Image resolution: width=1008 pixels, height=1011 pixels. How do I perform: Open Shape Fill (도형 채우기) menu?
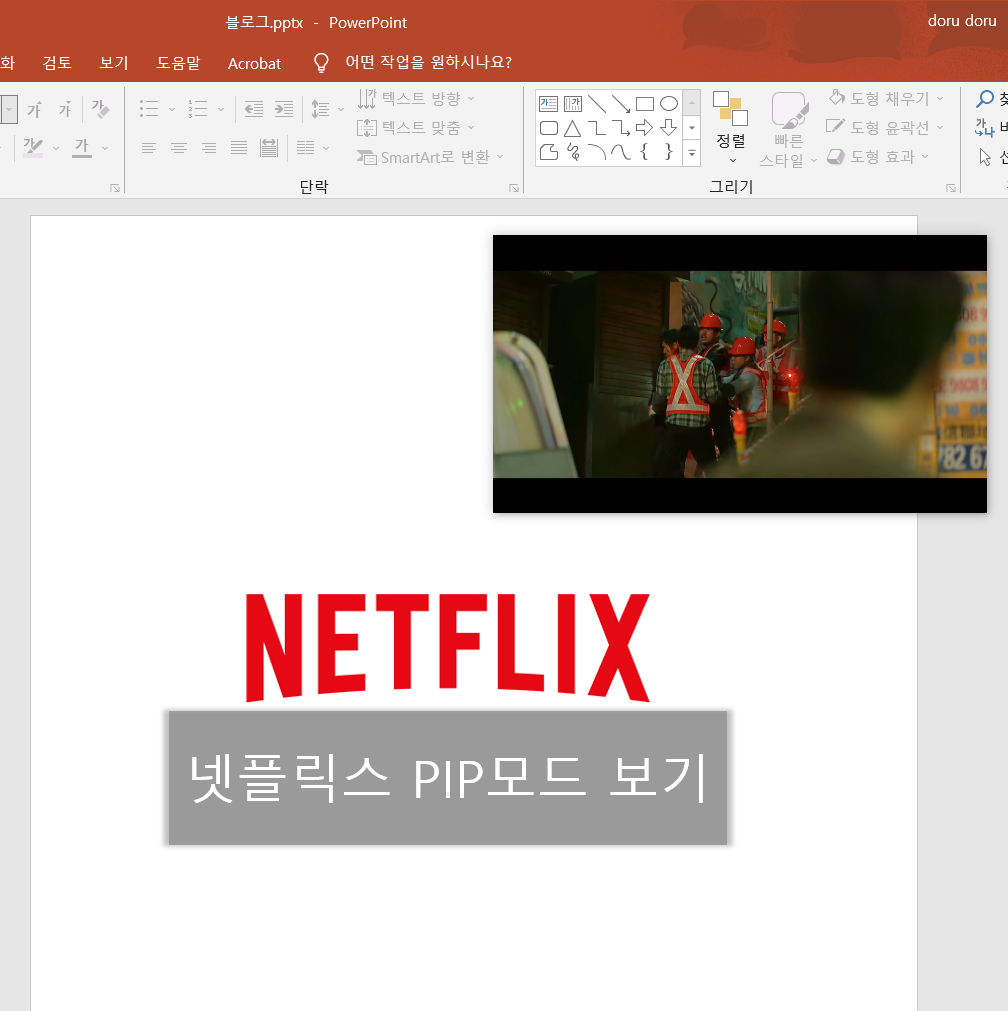point(887,99)
